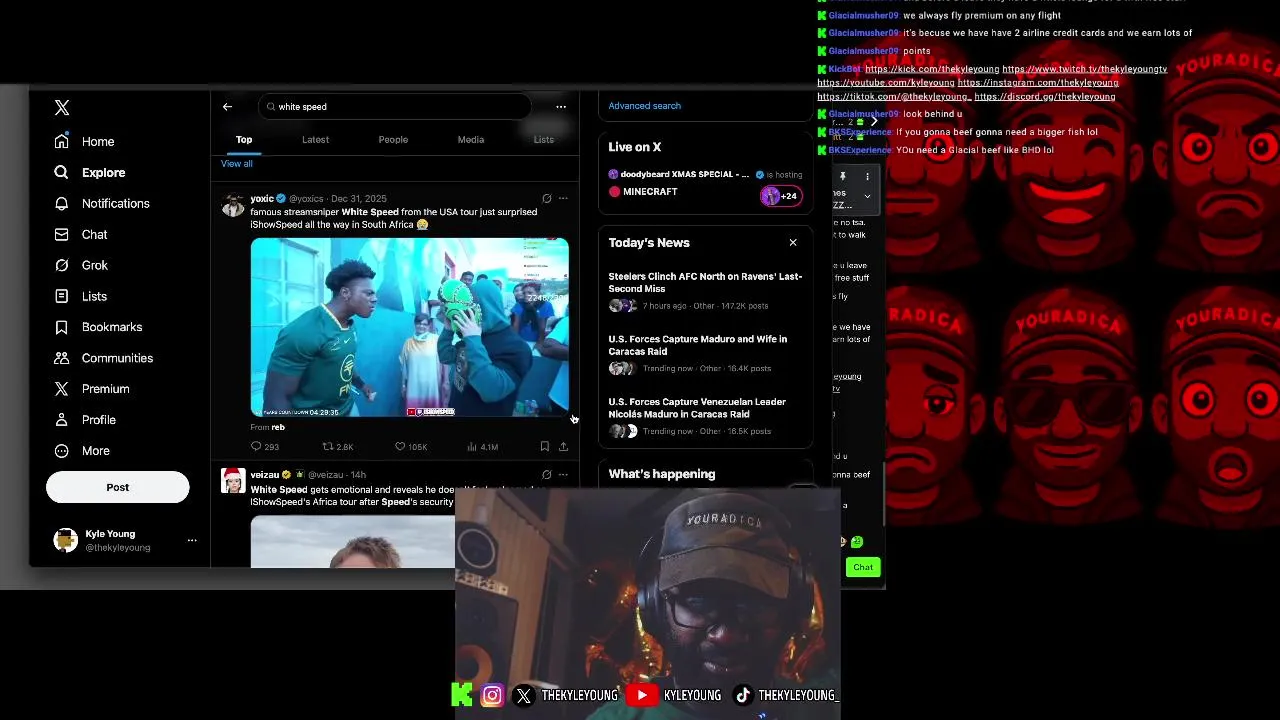Viewport: 1280px width, 720px height.
Task: Click the Kyle Young profile avatar
Action: pos(66,540)
